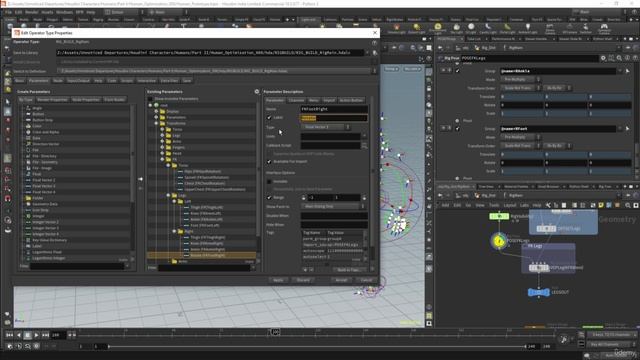This screenshot has height=360, width=640.
Task: Open the Type dropdown showing Float Vector 3
Action: 325,127
